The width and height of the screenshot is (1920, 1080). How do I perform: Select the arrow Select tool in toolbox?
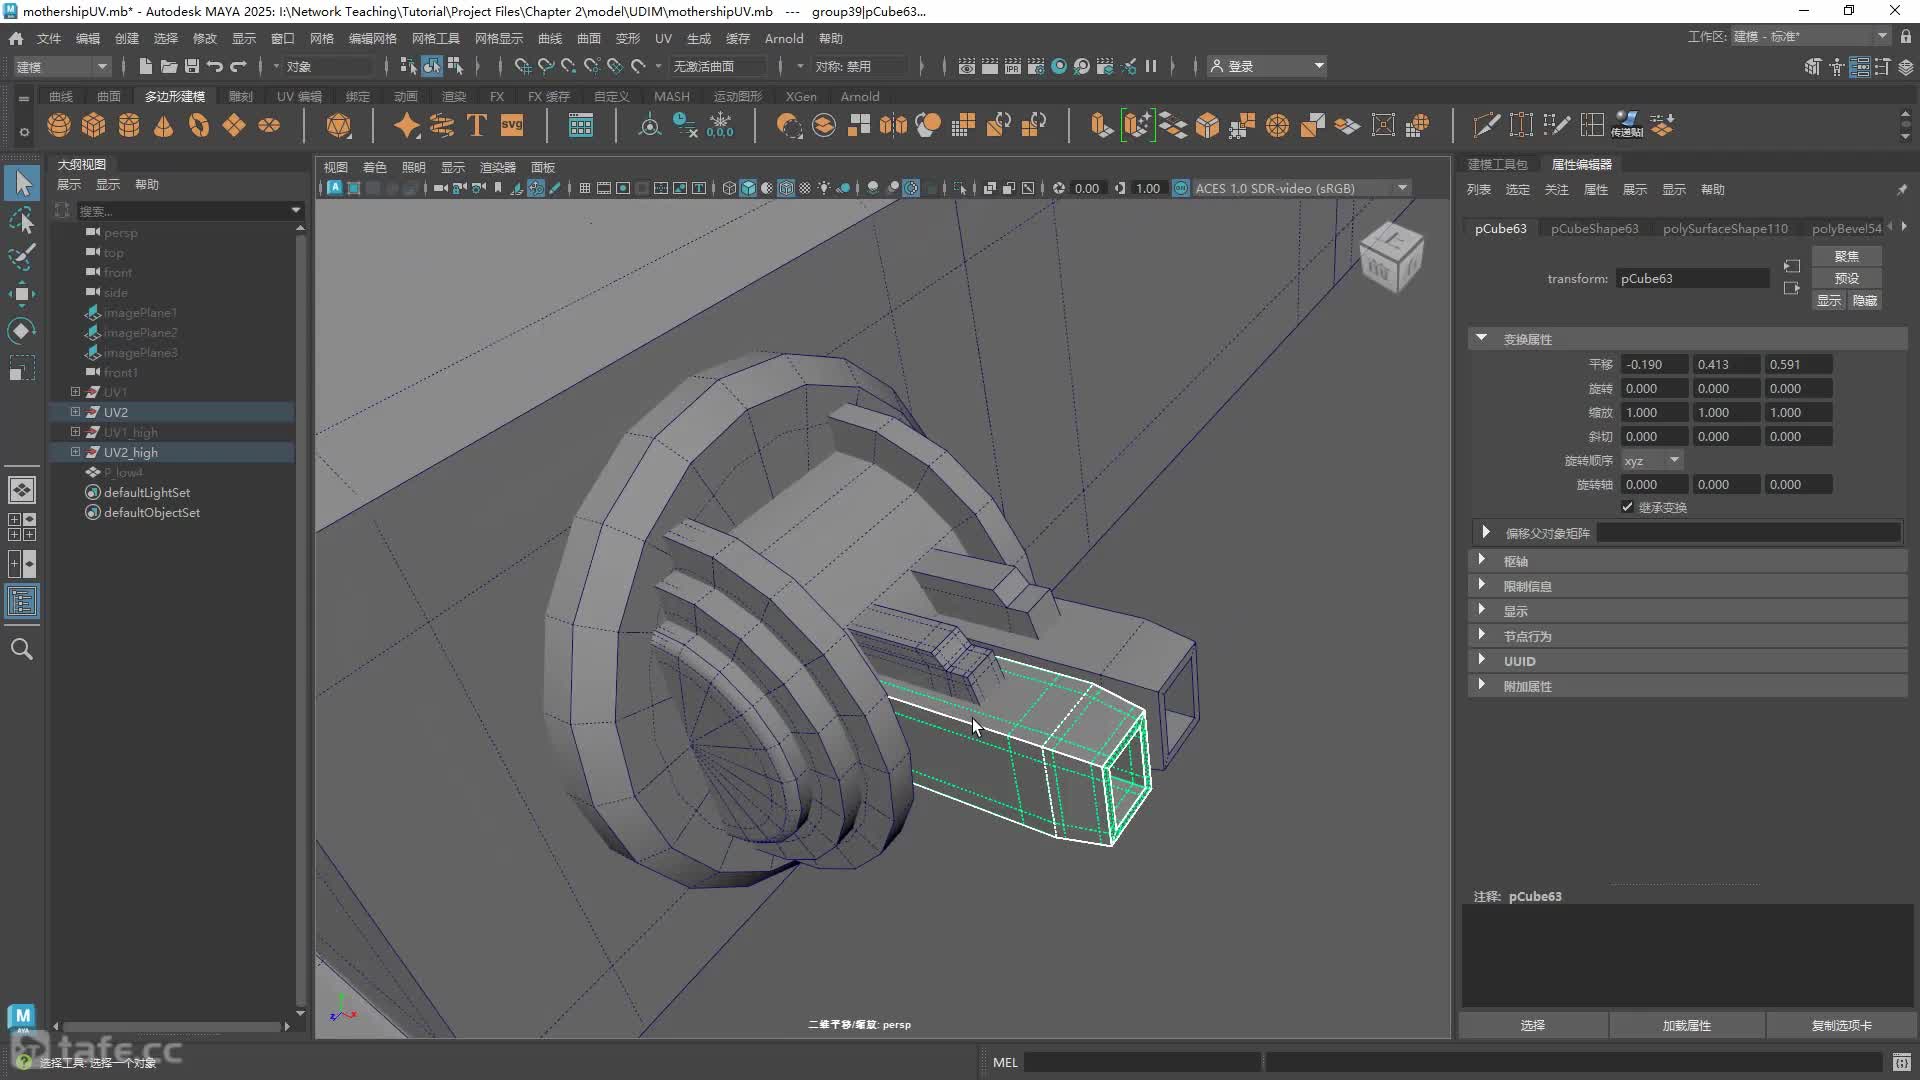coord(22,183)
